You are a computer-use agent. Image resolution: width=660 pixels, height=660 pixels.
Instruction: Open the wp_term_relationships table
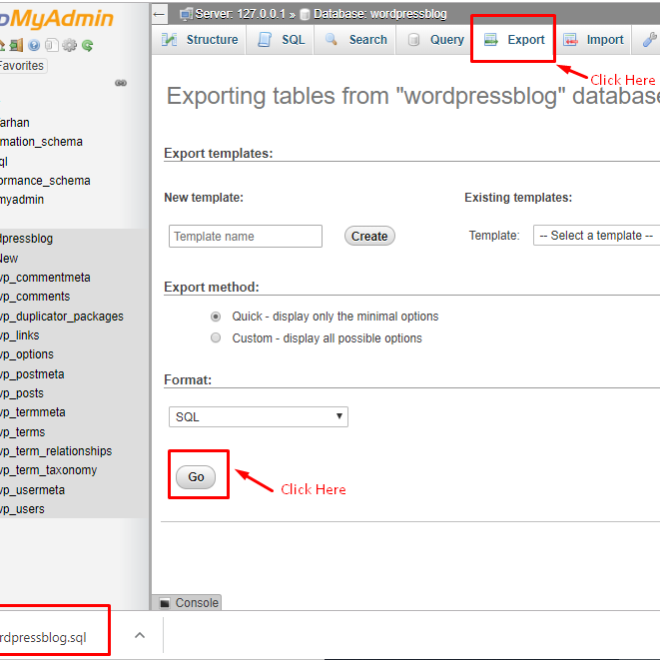[56, 451]
